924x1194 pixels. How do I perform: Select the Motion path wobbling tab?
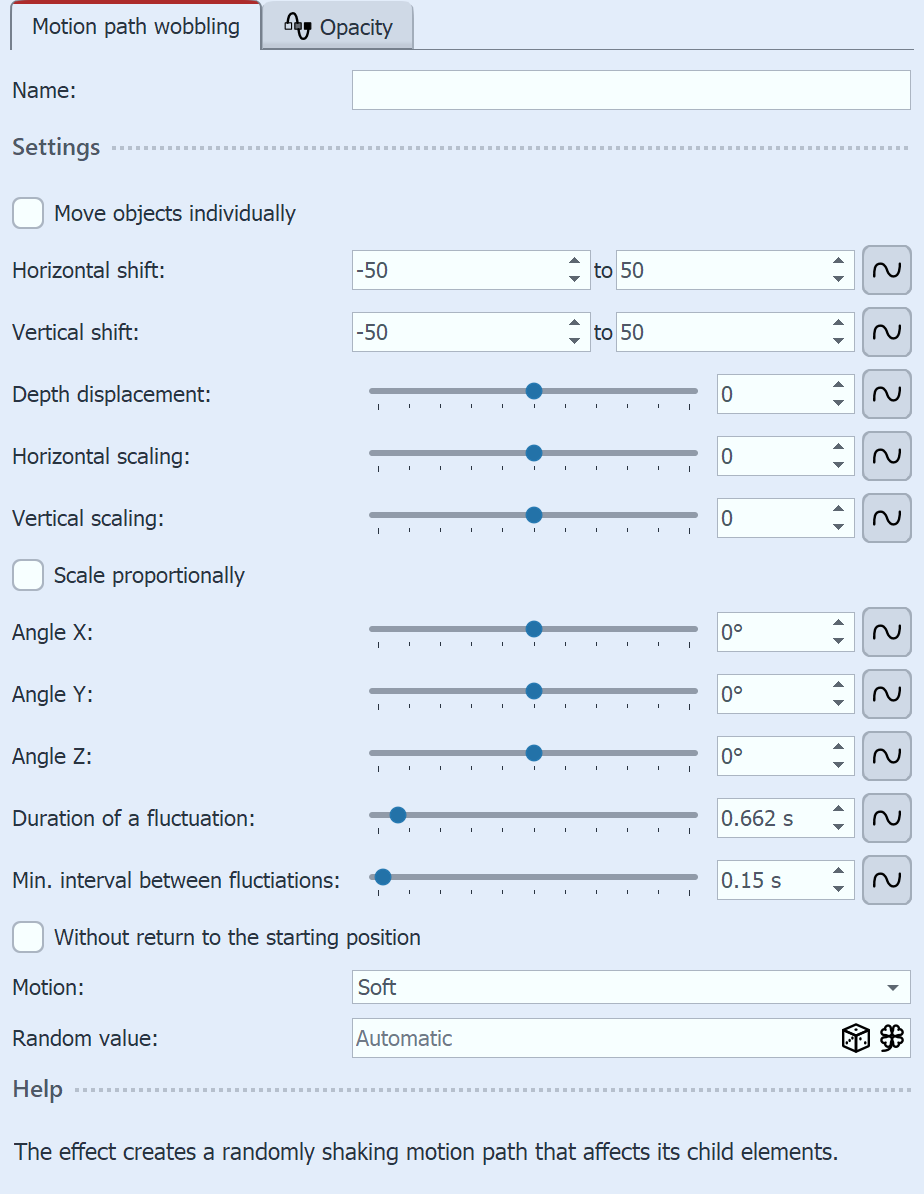(x=135, y=26)
